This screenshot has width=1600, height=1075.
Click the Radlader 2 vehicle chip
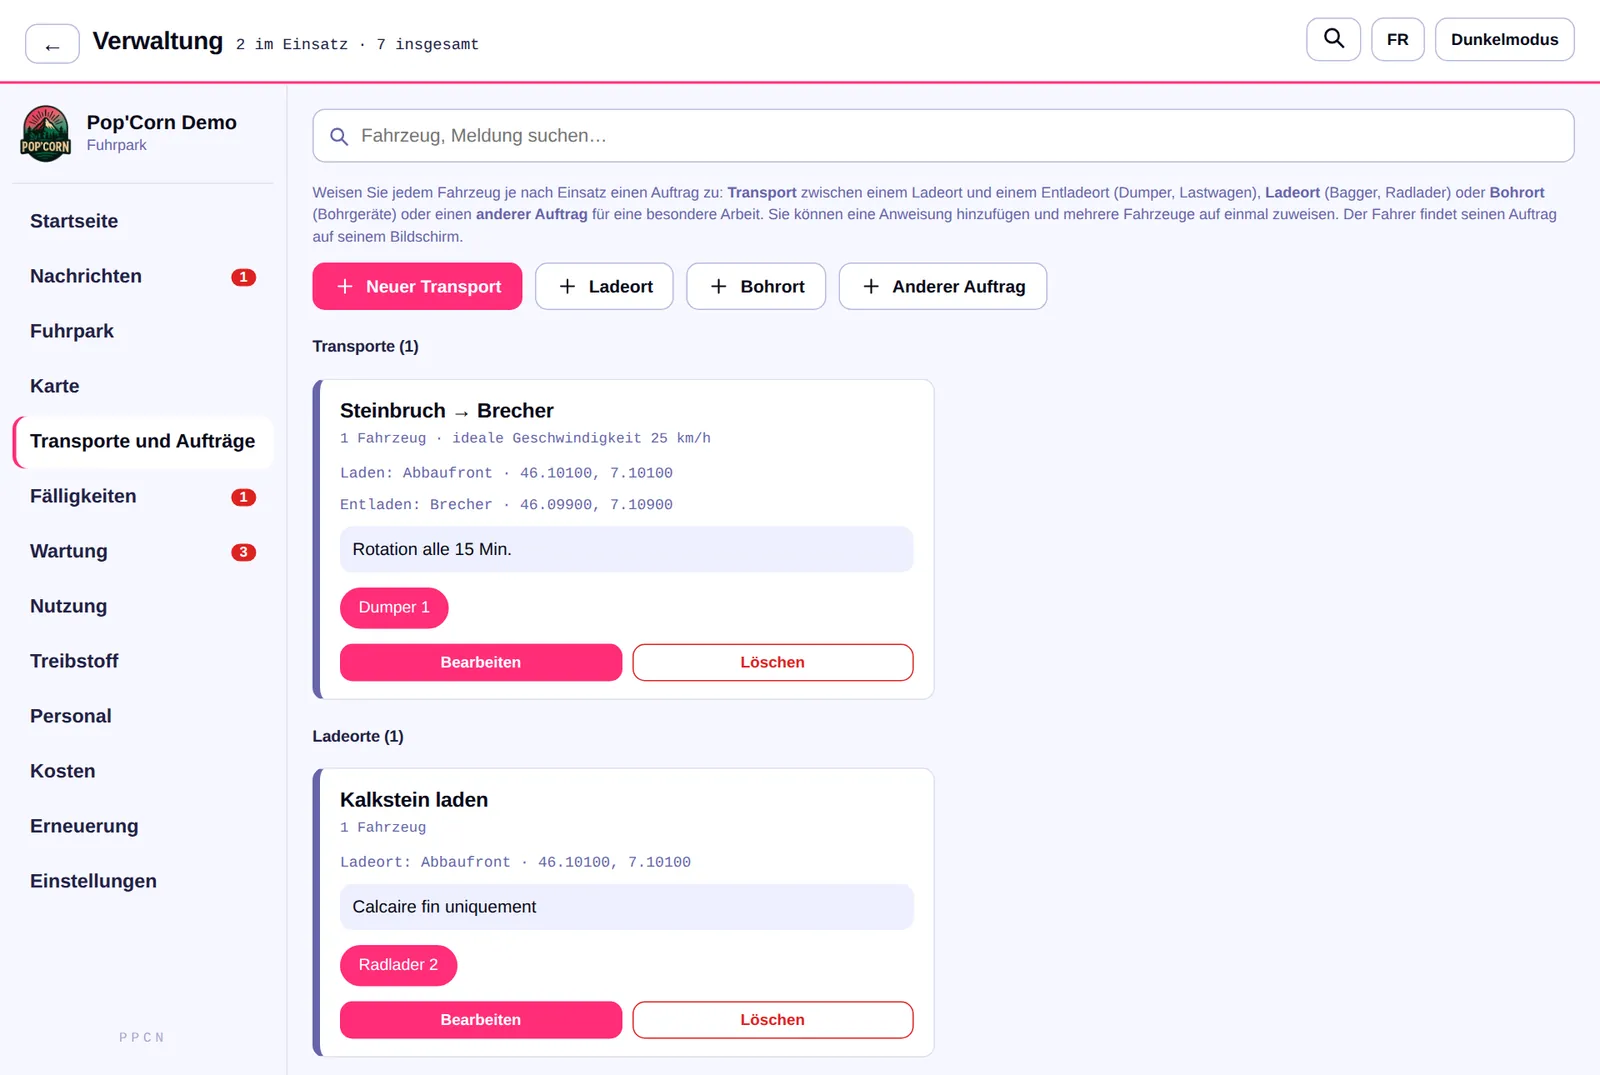point(398,965)
